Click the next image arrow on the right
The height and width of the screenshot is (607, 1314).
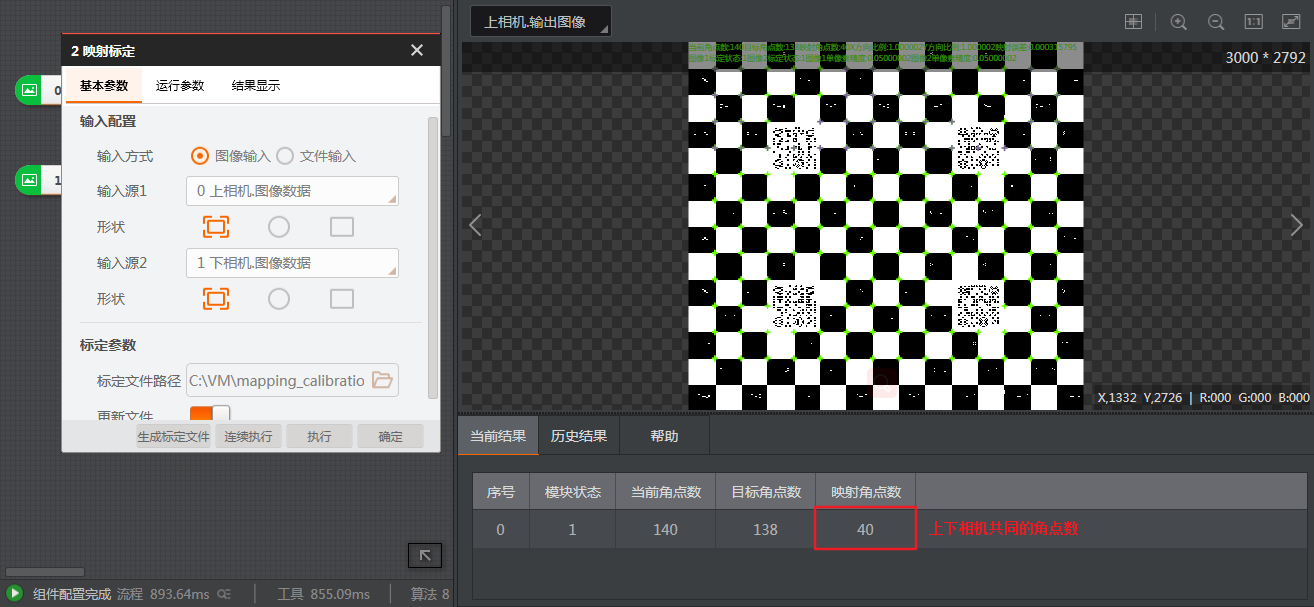[1297, 225]
